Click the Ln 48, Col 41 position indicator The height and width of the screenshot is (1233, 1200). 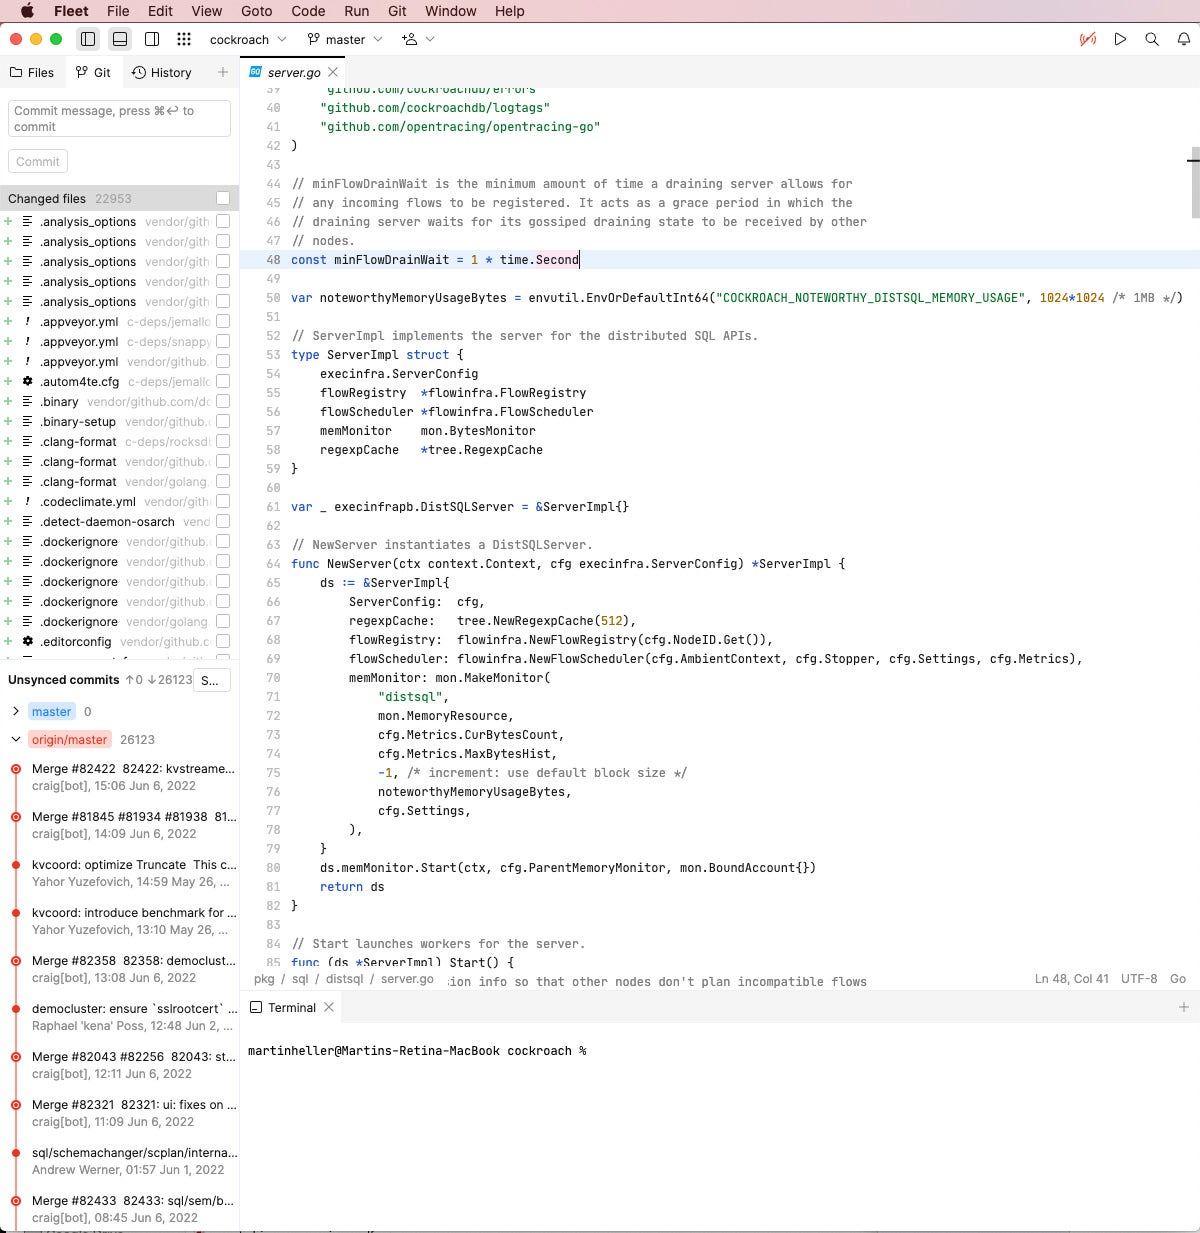(x=1071, y=979)
